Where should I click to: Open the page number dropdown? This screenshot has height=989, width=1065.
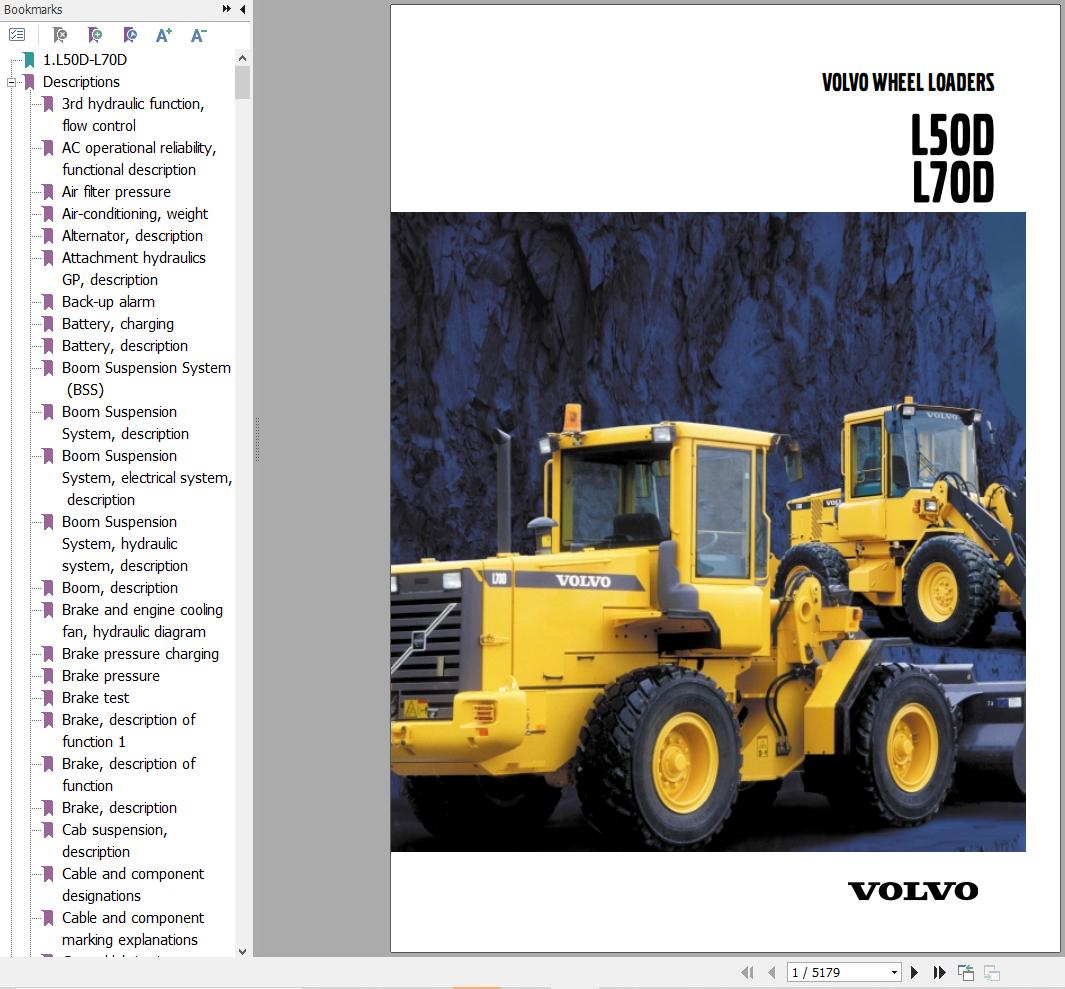click(894, 971)
